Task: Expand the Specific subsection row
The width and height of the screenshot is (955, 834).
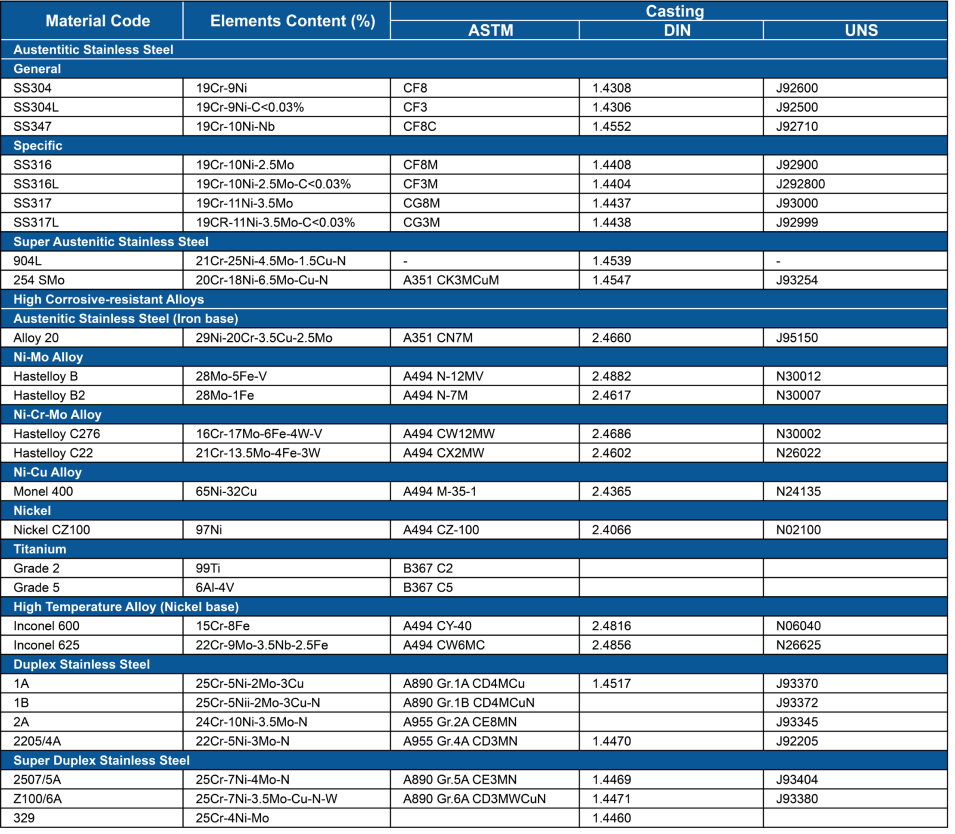Action: 38,146
